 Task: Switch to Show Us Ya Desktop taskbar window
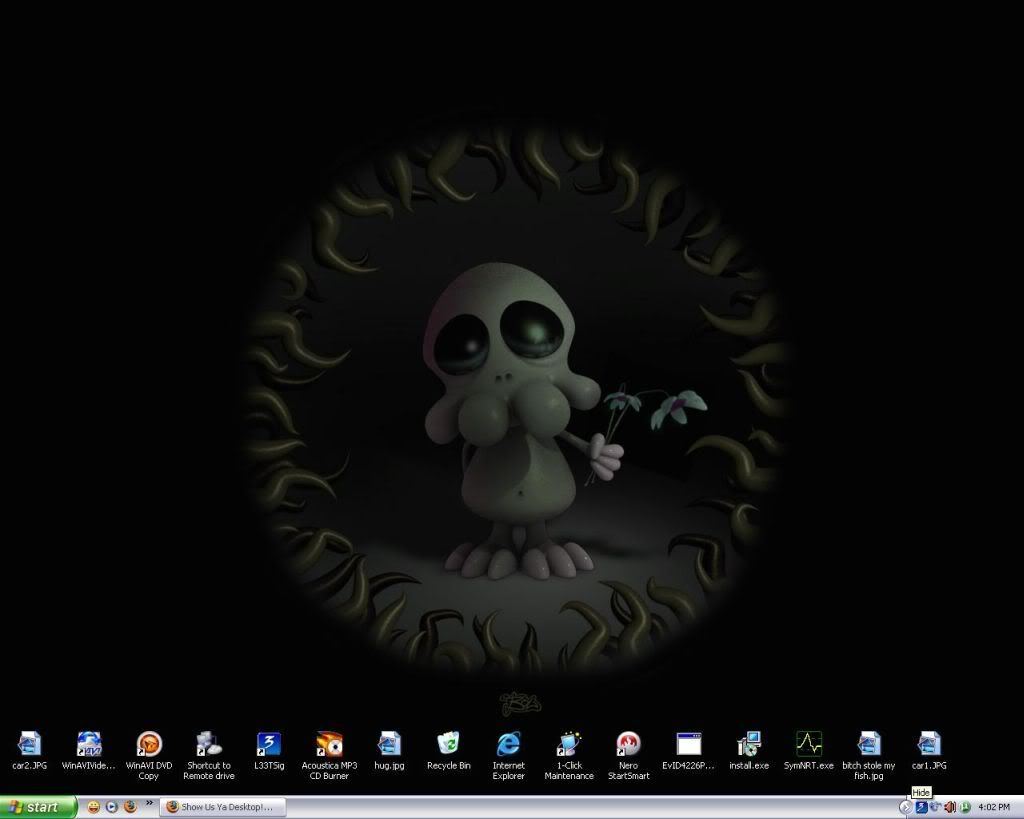(224, 807)
